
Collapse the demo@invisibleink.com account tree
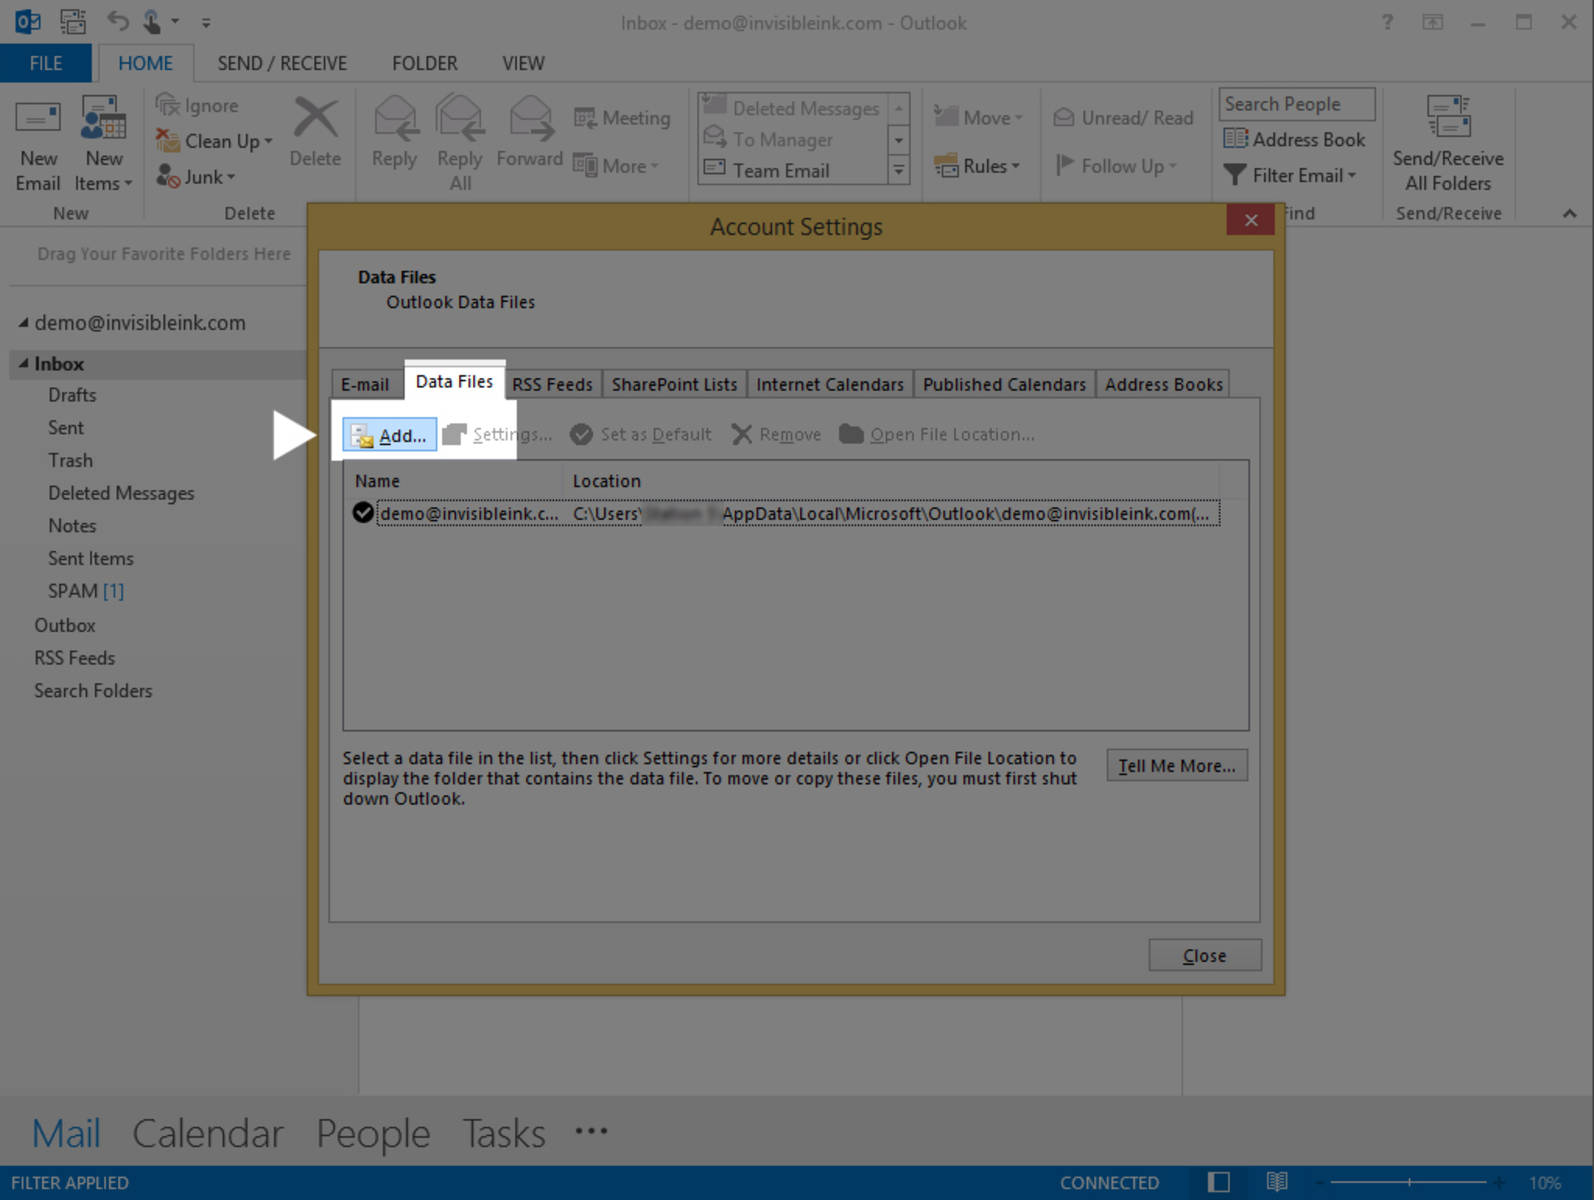23,323
